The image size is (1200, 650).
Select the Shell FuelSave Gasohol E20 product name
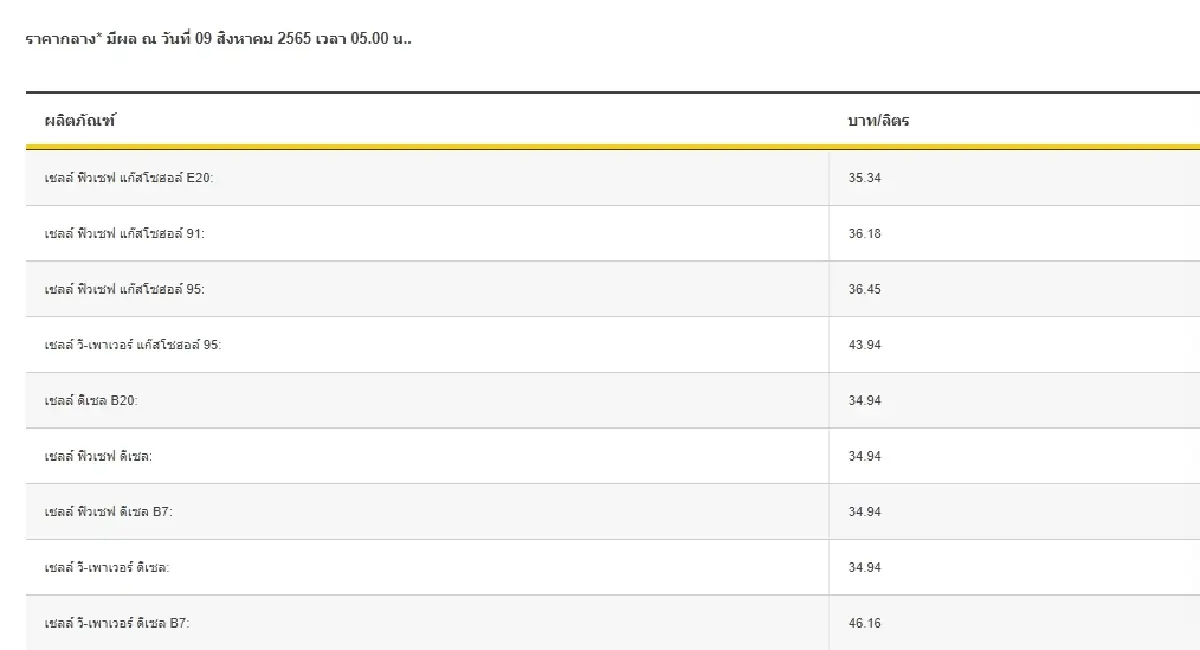click(x=129, y=178)
